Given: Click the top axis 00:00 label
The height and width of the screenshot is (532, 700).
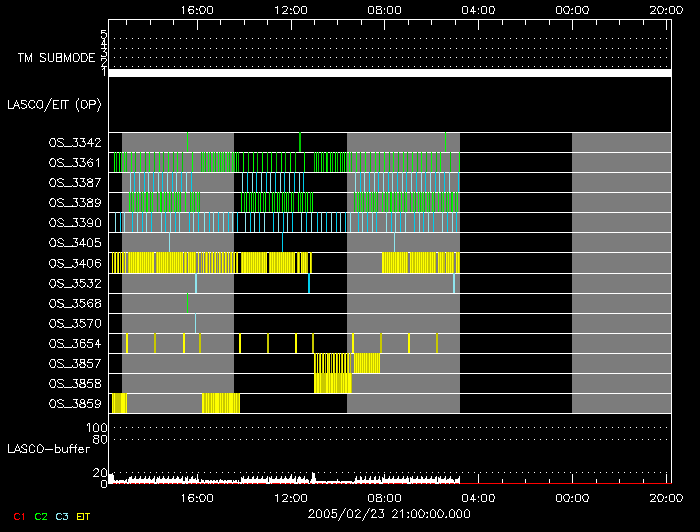Looking at the screenshot, I should click(x=572, y=10).
